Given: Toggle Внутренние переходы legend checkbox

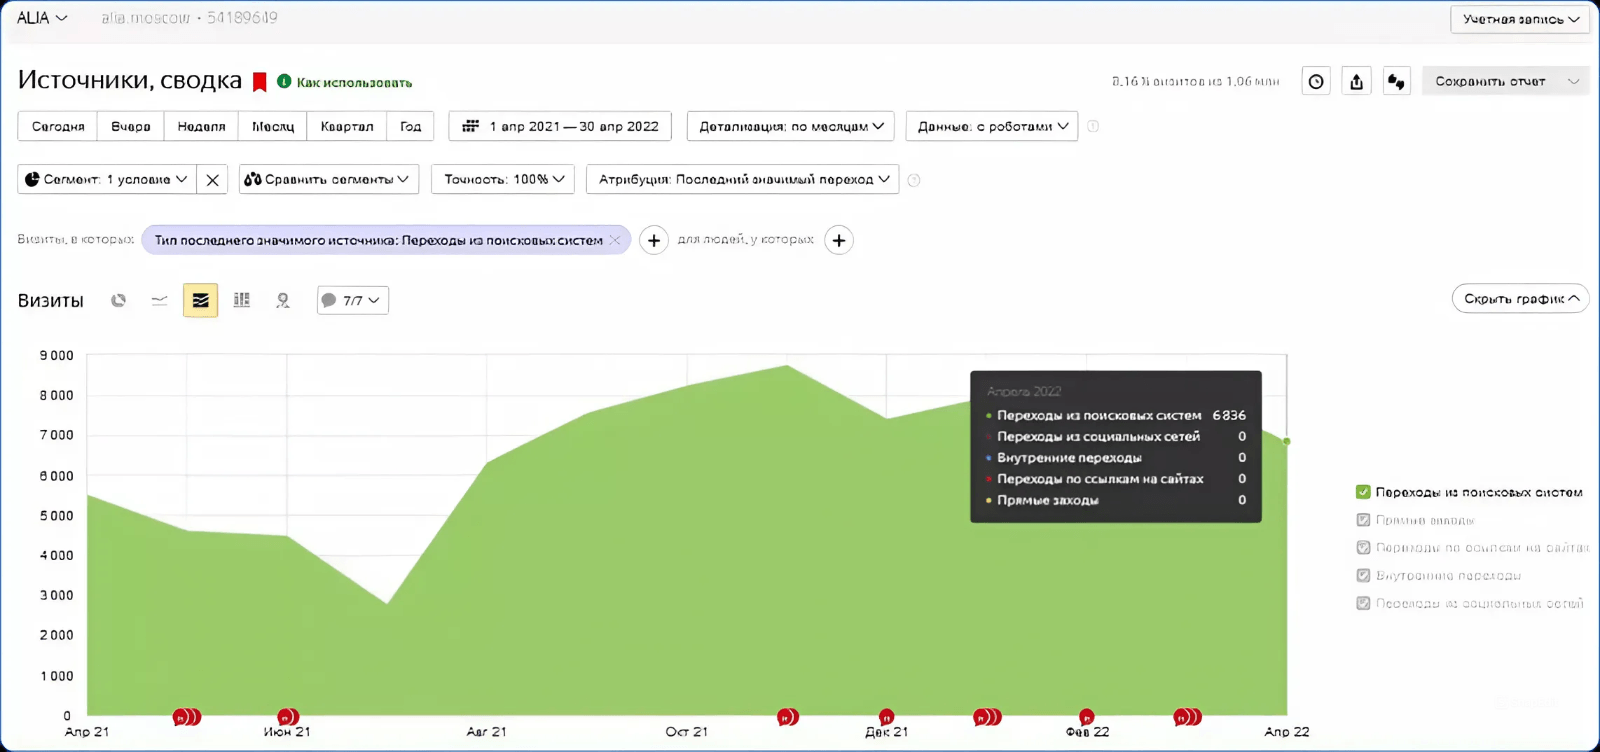Looking at the screenshot, I should tap(1362, 575).
